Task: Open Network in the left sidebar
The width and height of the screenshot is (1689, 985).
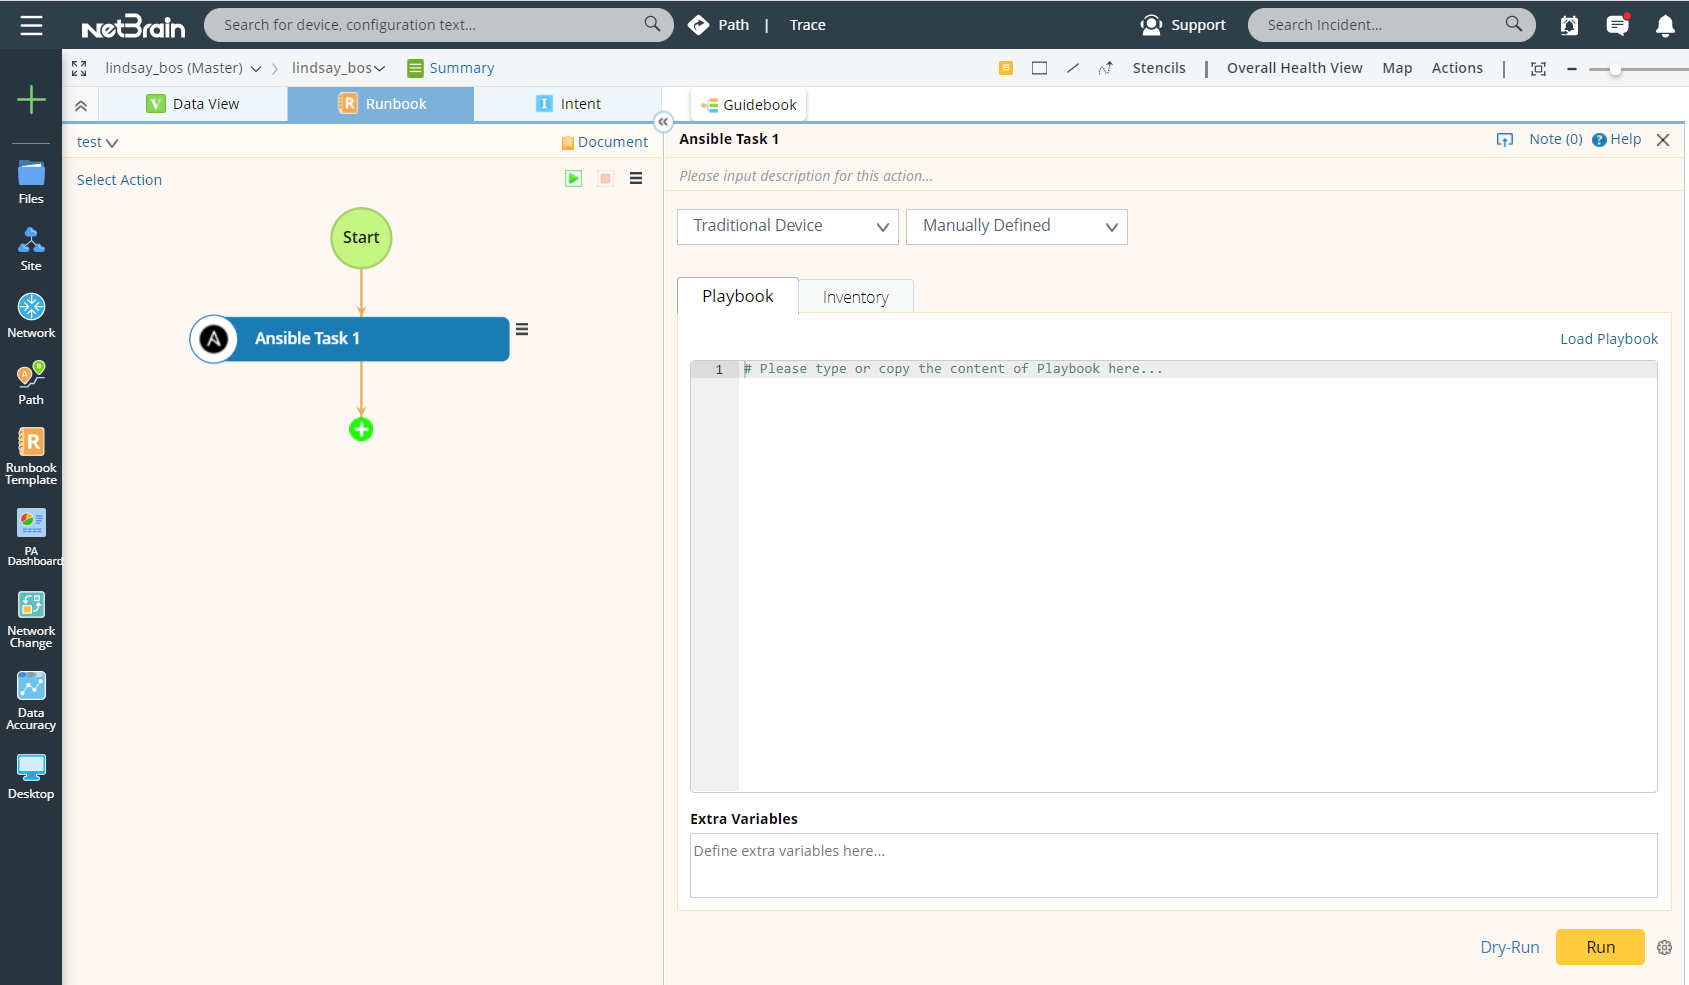Action: pos(31,316)
